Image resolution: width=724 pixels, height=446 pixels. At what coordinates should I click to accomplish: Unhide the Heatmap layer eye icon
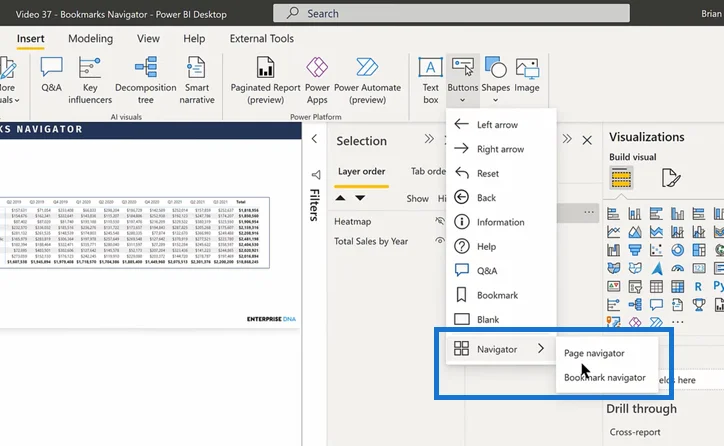click(440, 221)
